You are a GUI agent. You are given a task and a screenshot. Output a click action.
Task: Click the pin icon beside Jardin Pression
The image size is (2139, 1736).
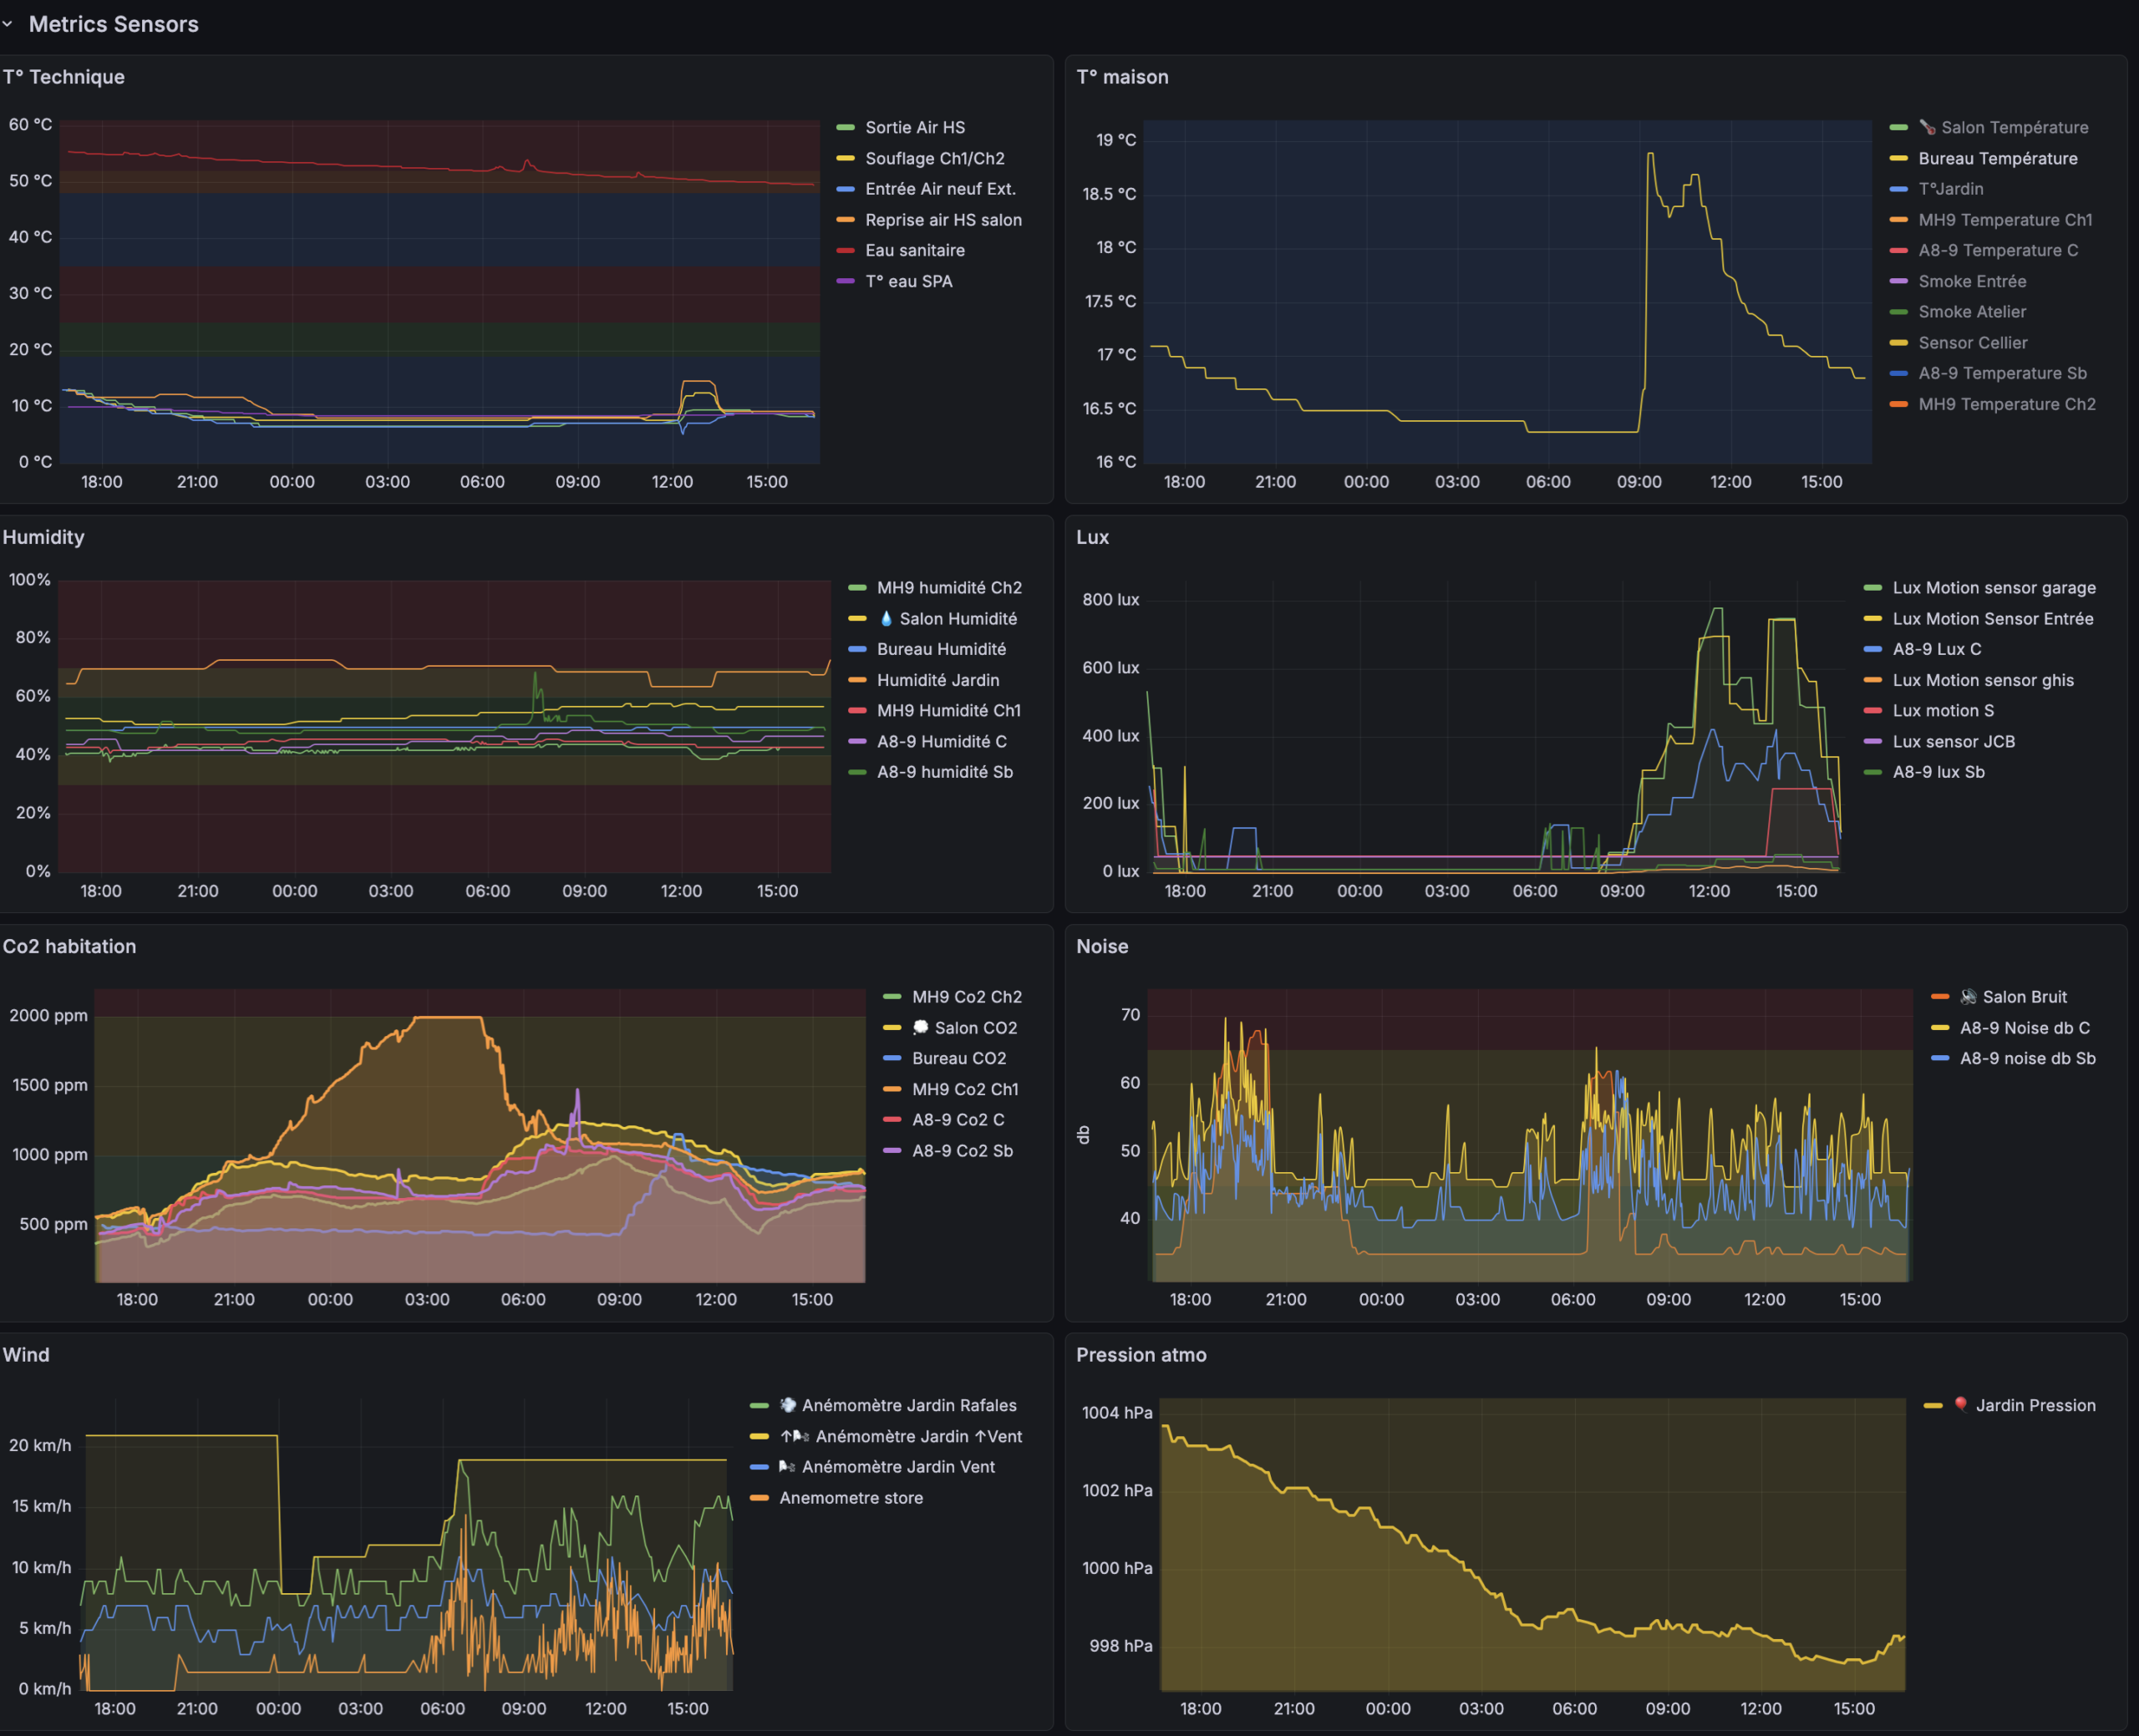1961,1405
